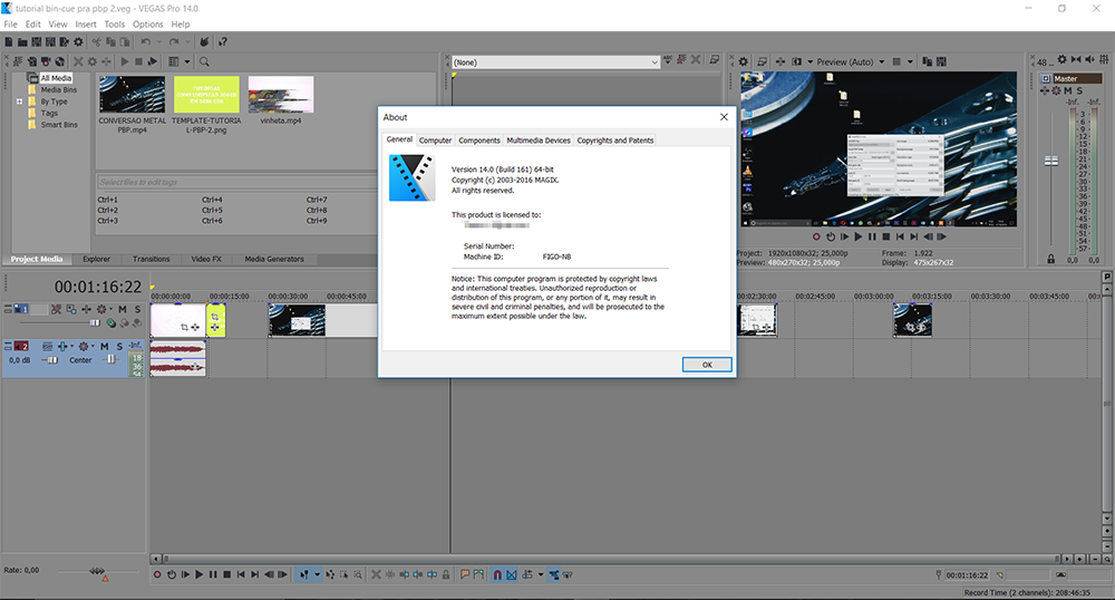Screen dimensions: 1115x600
Task: Click Play in timeline transport bar
Action: (x=199, y=574)
